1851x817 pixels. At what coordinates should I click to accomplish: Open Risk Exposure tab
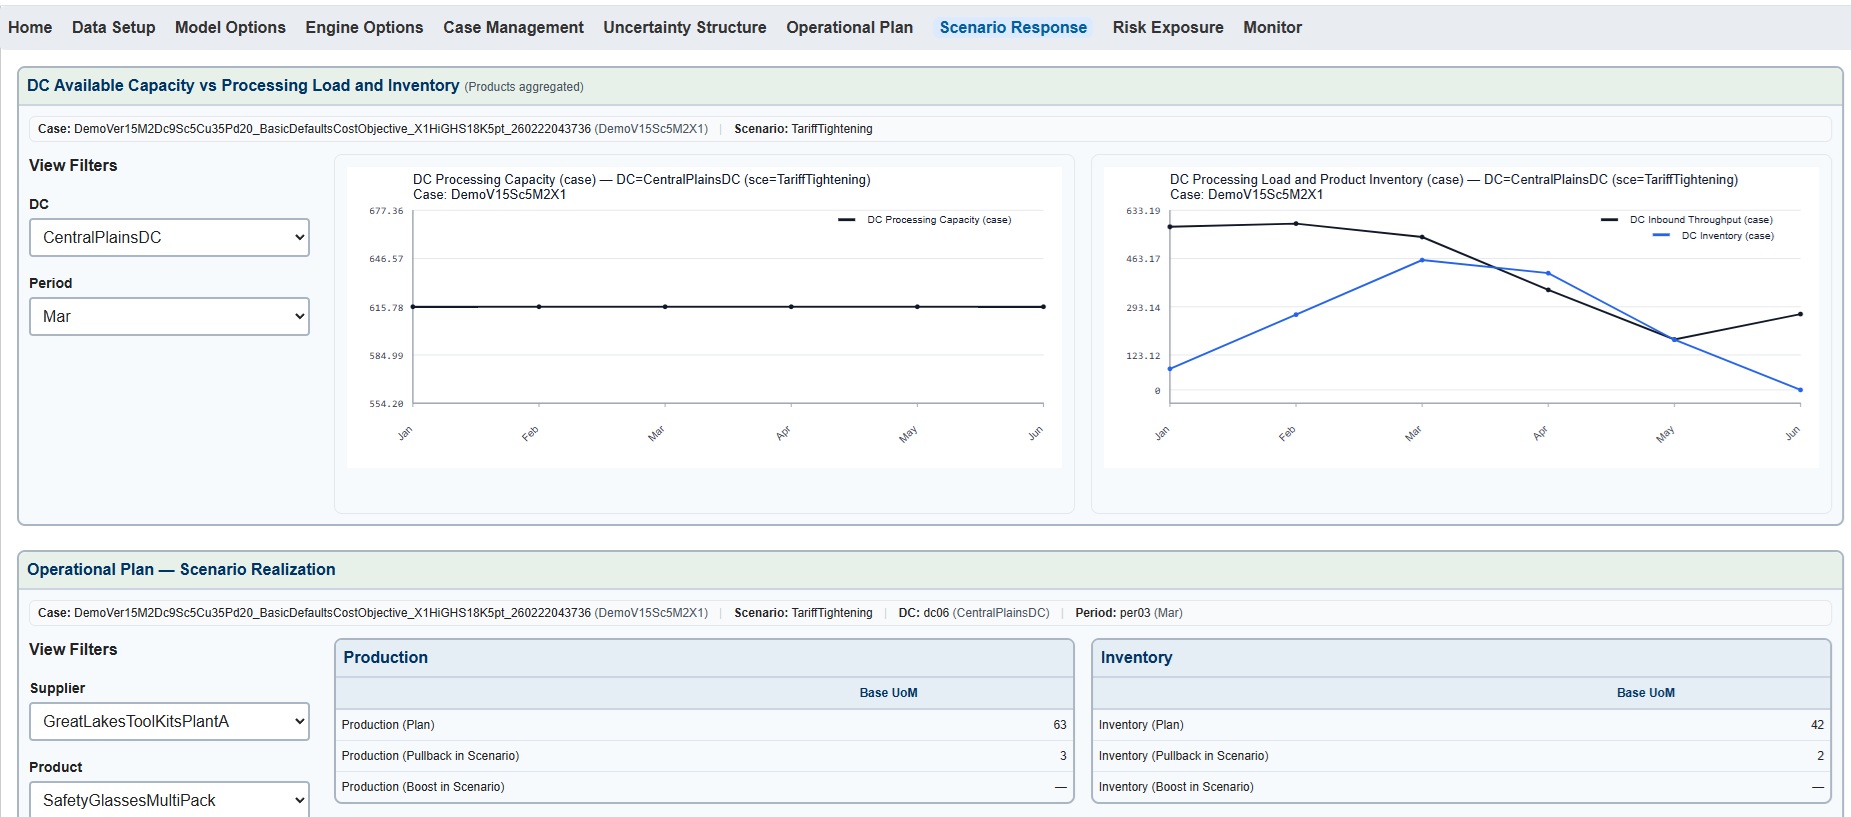click(1167, 27)
